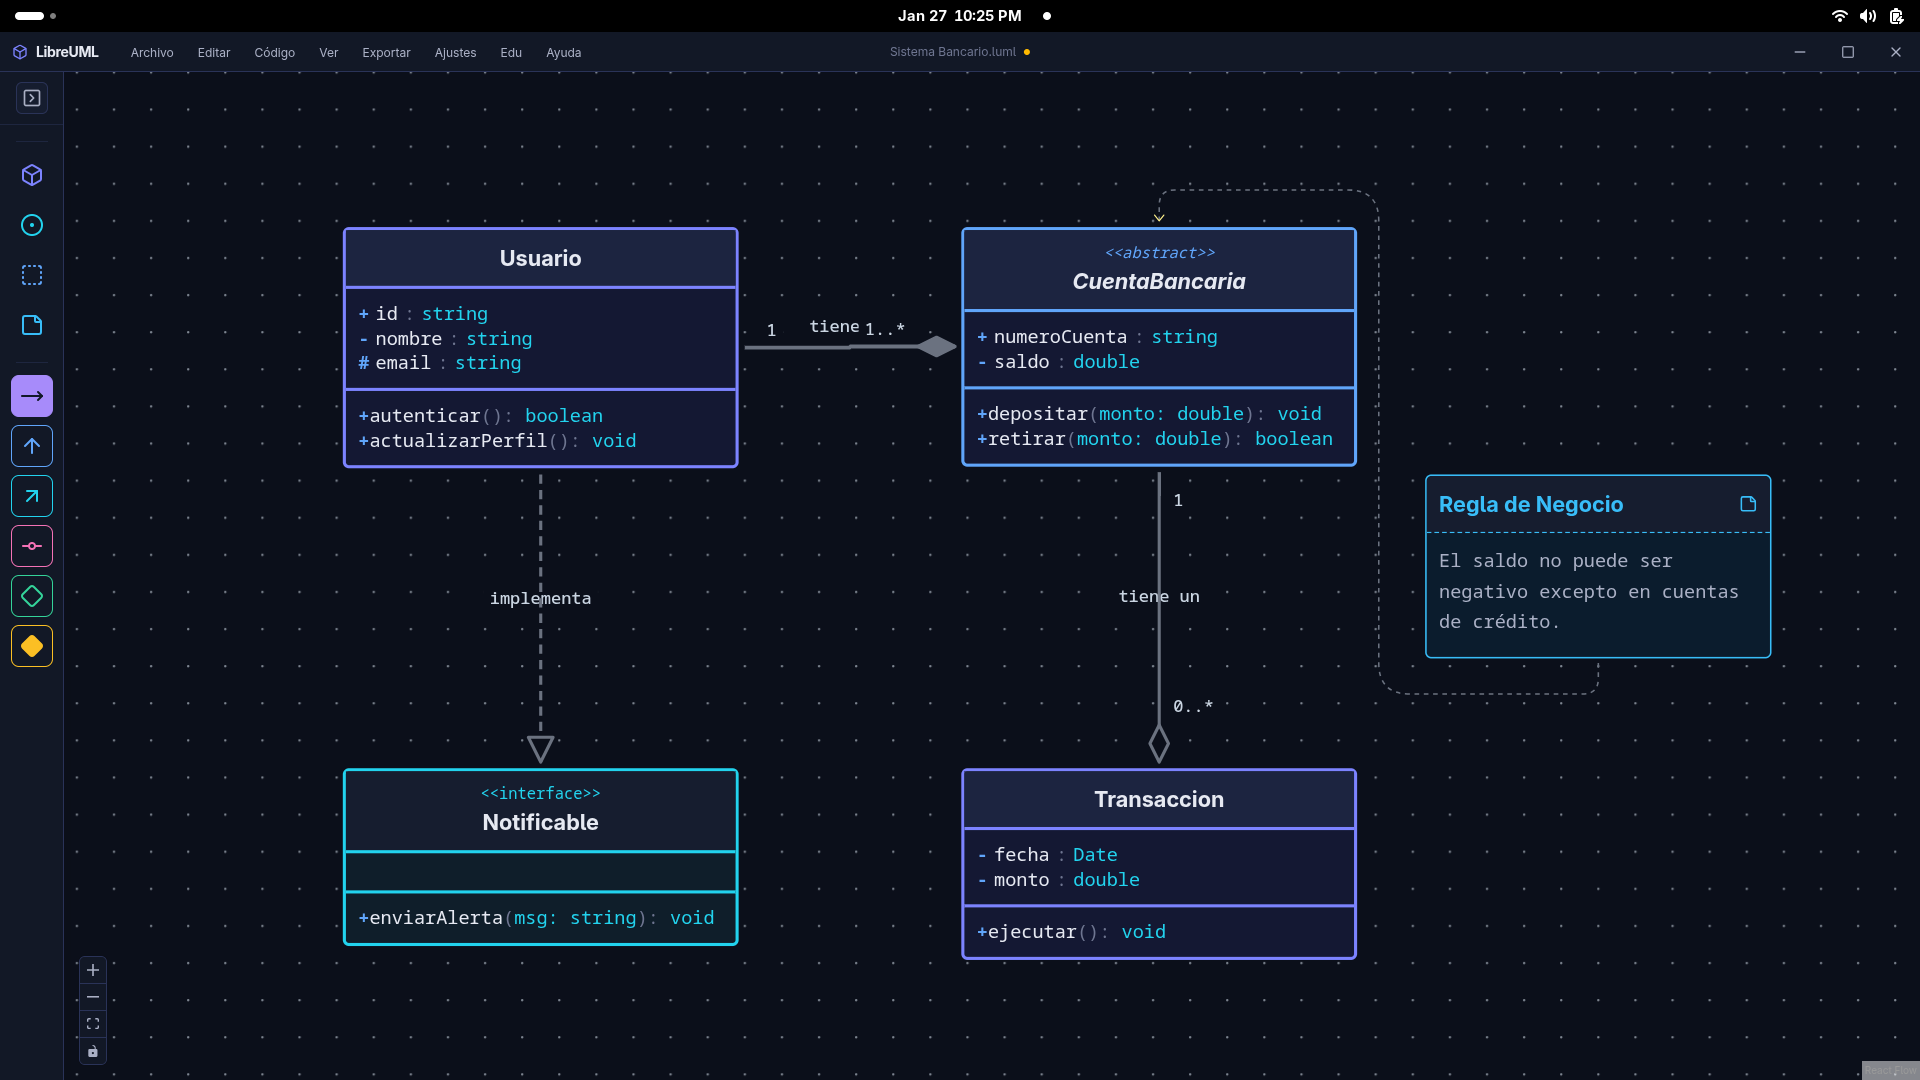Choose the pink line-circle connector
This screenshot has width=1920, height=1080.
32,546
